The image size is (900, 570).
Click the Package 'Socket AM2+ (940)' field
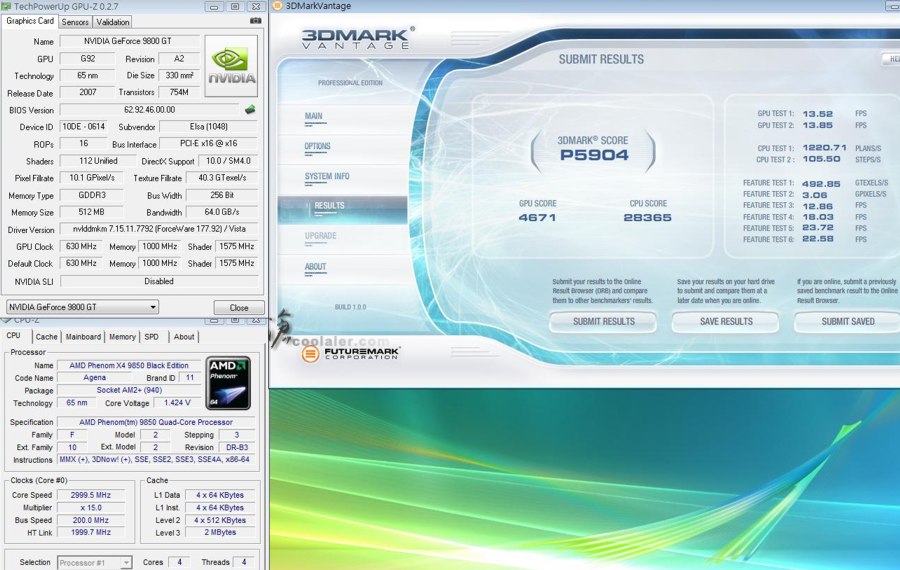pyautogui.click(x=129, y=390)
